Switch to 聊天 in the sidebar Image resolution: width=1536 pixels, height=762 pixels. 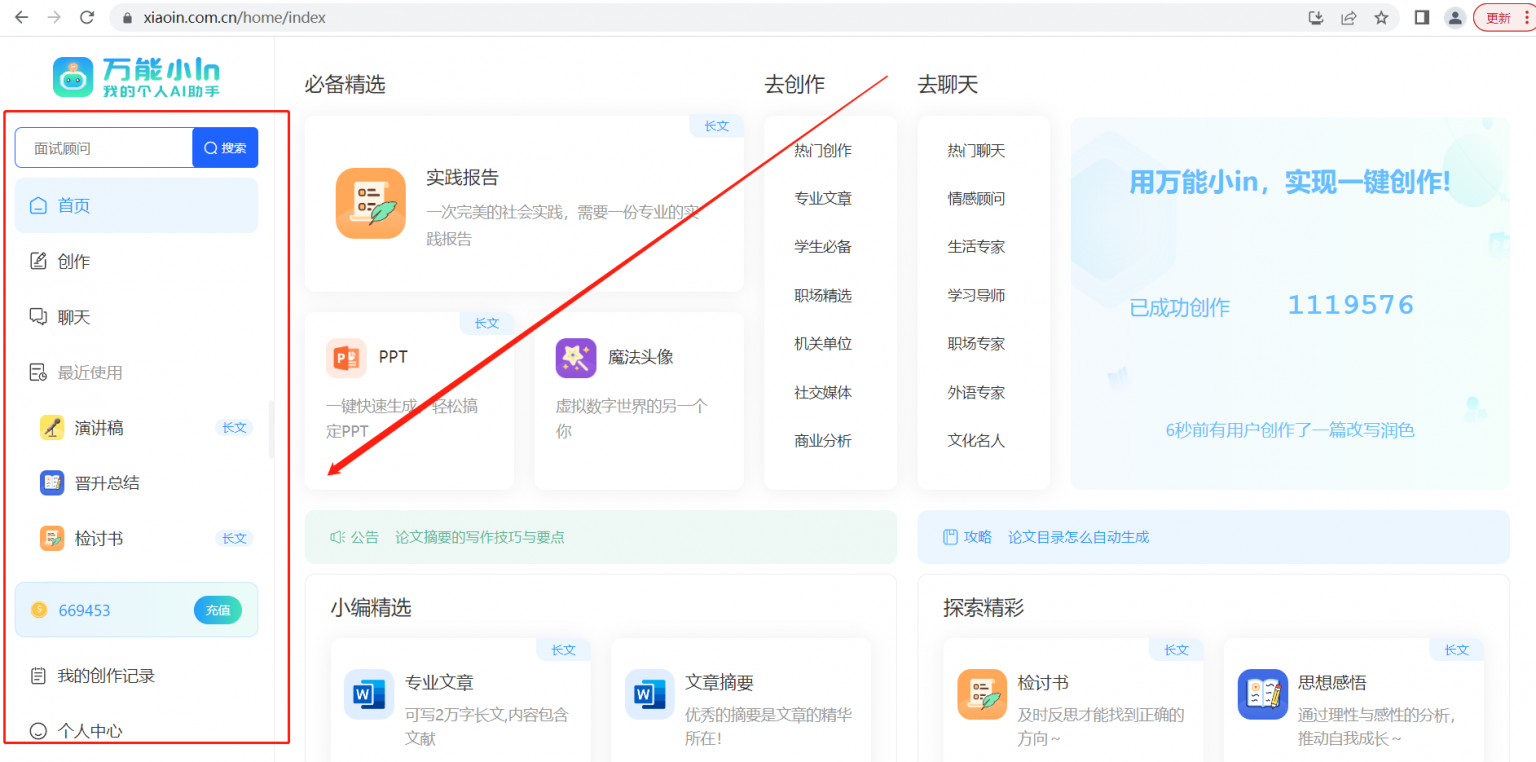click(74, 318)
